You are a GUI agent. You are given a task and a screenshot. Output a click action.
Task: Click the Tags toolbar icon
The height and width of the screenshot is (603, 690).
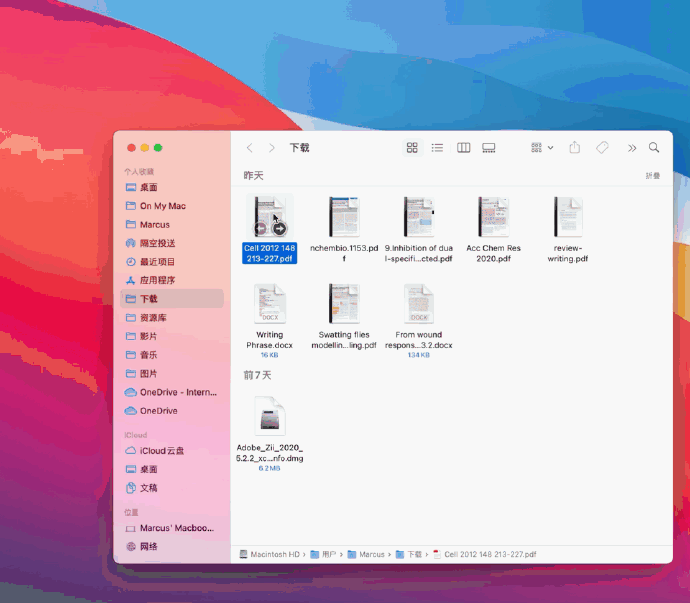pos(602,147)
